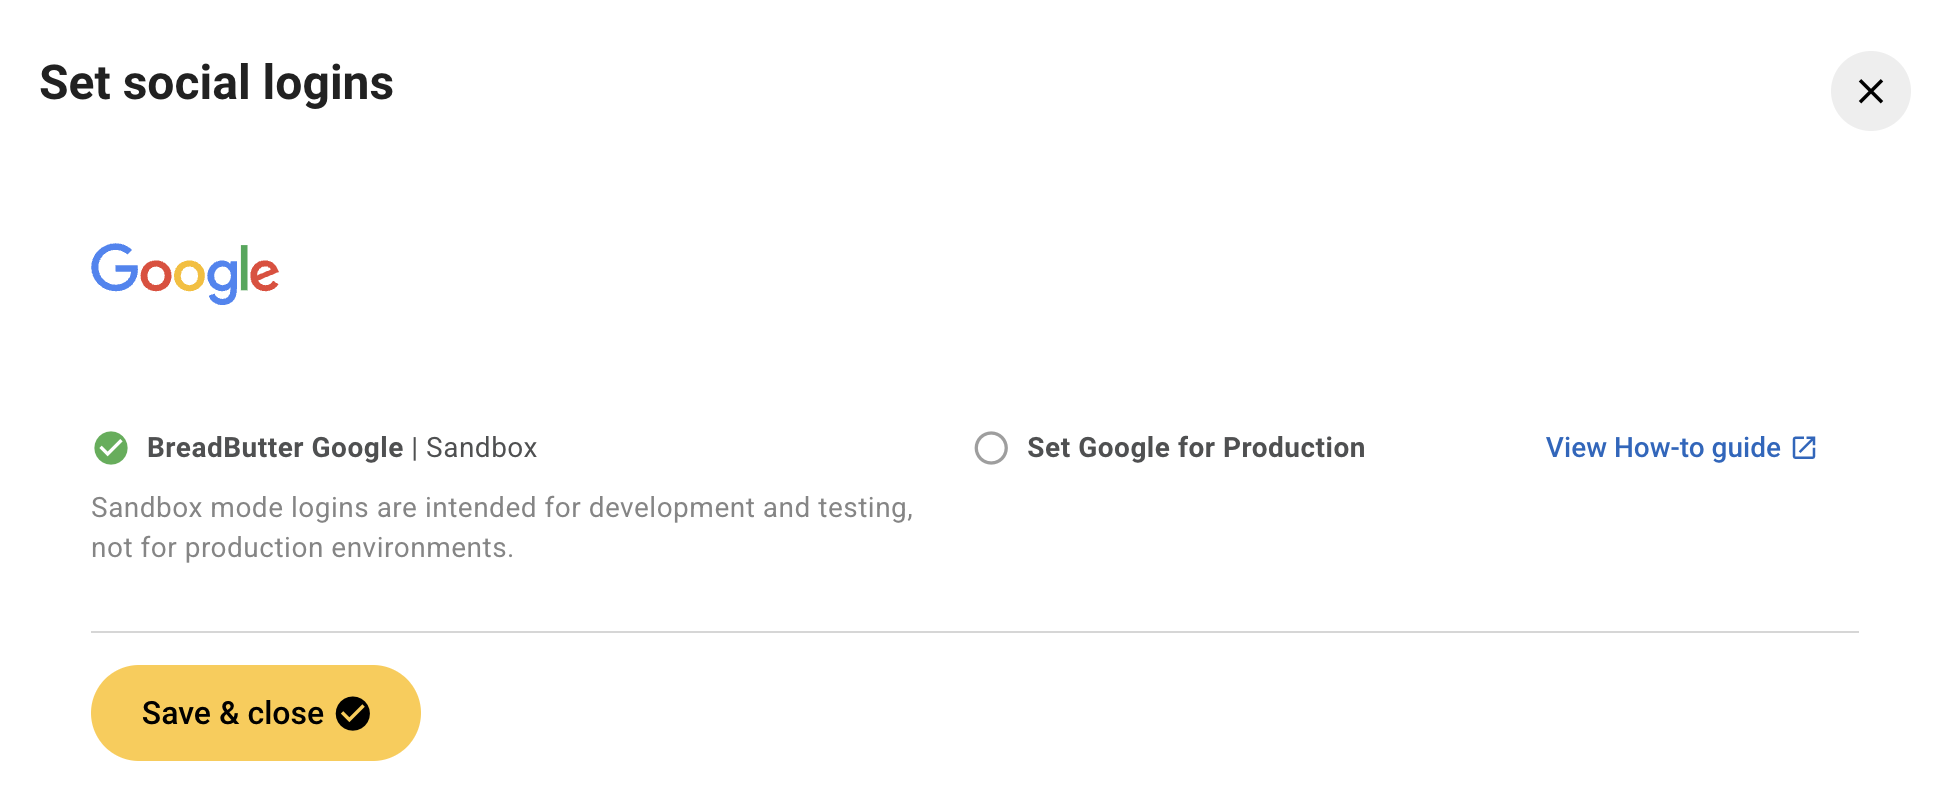Click the sandbox mode description line
This screenshot has height=794, width=1950.
[501, 508]
